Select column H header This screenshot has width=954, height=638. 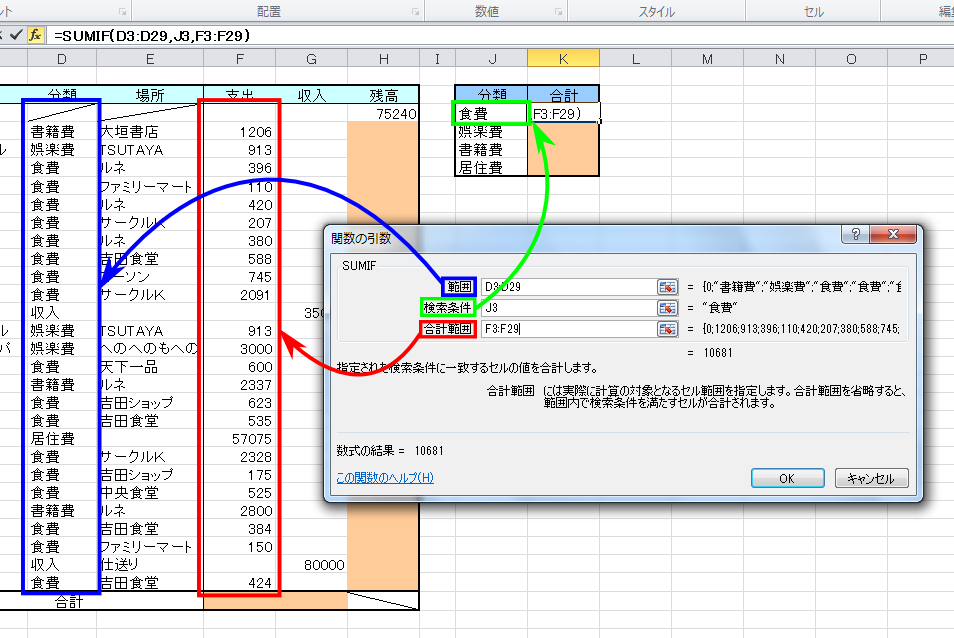(x=383, y=59)
